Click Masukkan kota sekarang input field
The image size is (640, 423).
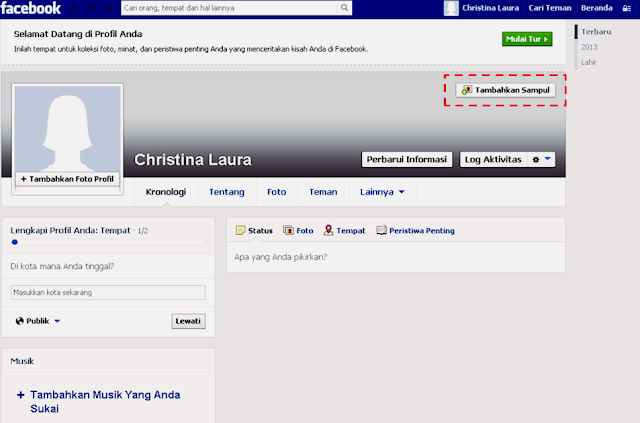pyautogui.click(x=108, y=292)
